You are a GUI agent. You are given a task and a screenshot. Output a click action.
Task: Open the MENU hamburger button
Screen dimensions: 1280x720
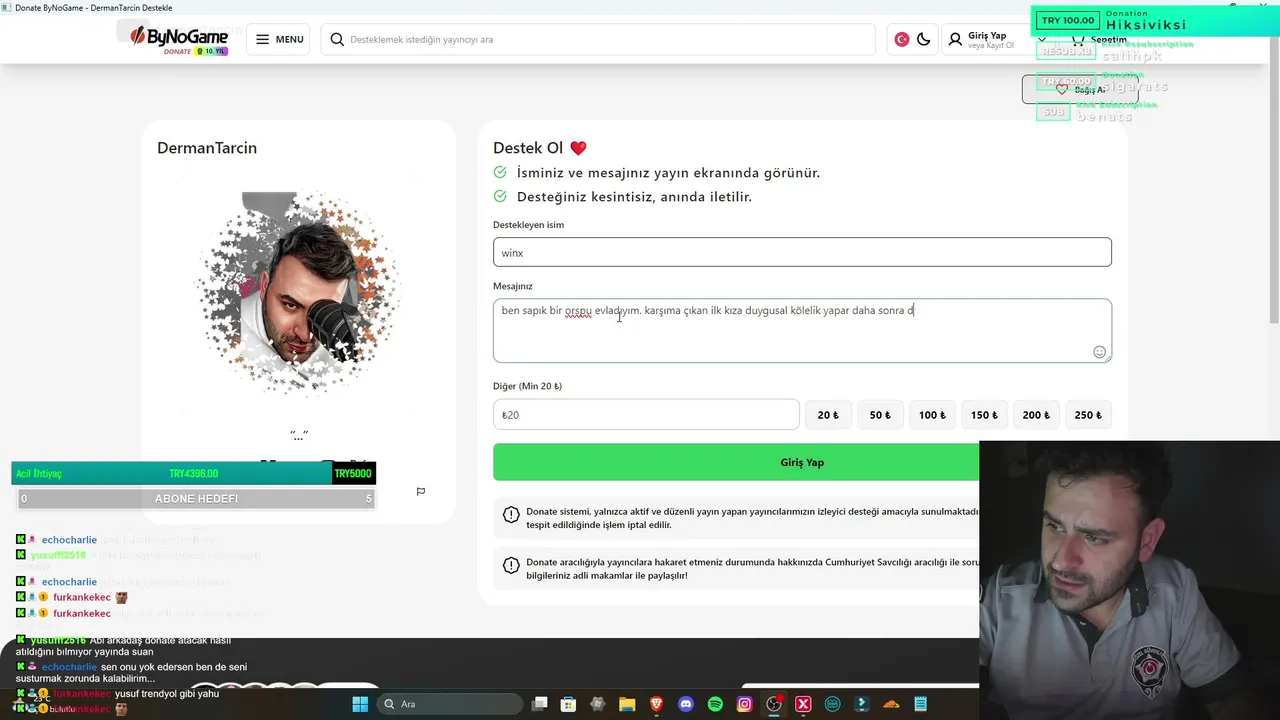(279, 39)
